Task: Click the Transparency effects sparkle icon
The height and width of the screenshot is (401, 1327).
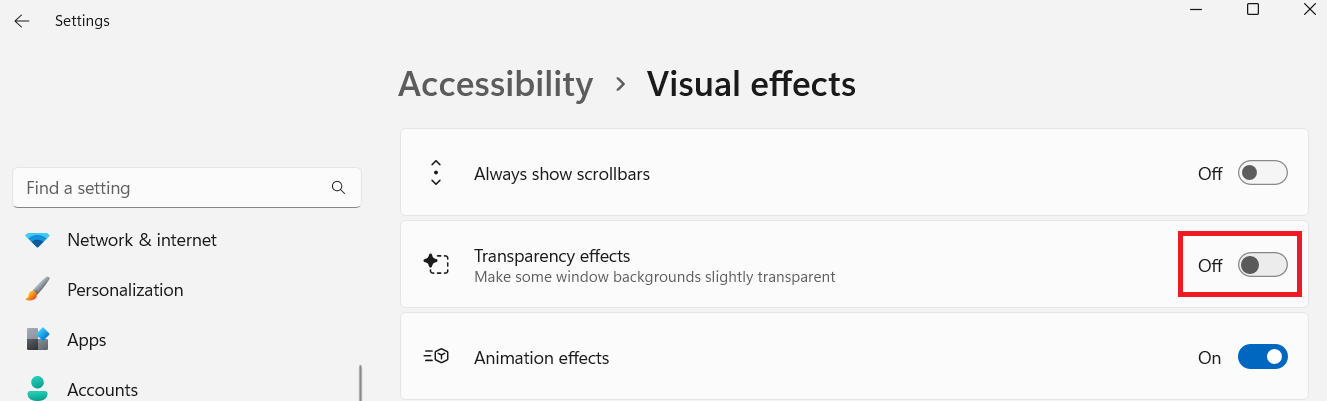Action: click(436, 264)
